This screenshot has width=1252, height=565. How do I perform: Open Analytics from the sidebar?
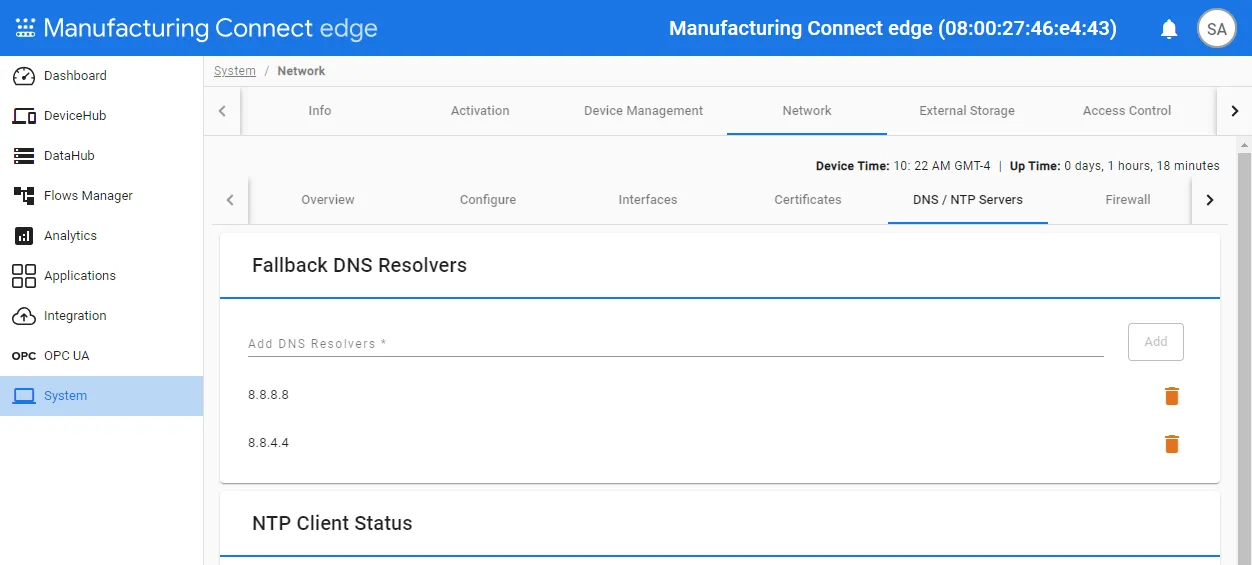click(101, 236)
